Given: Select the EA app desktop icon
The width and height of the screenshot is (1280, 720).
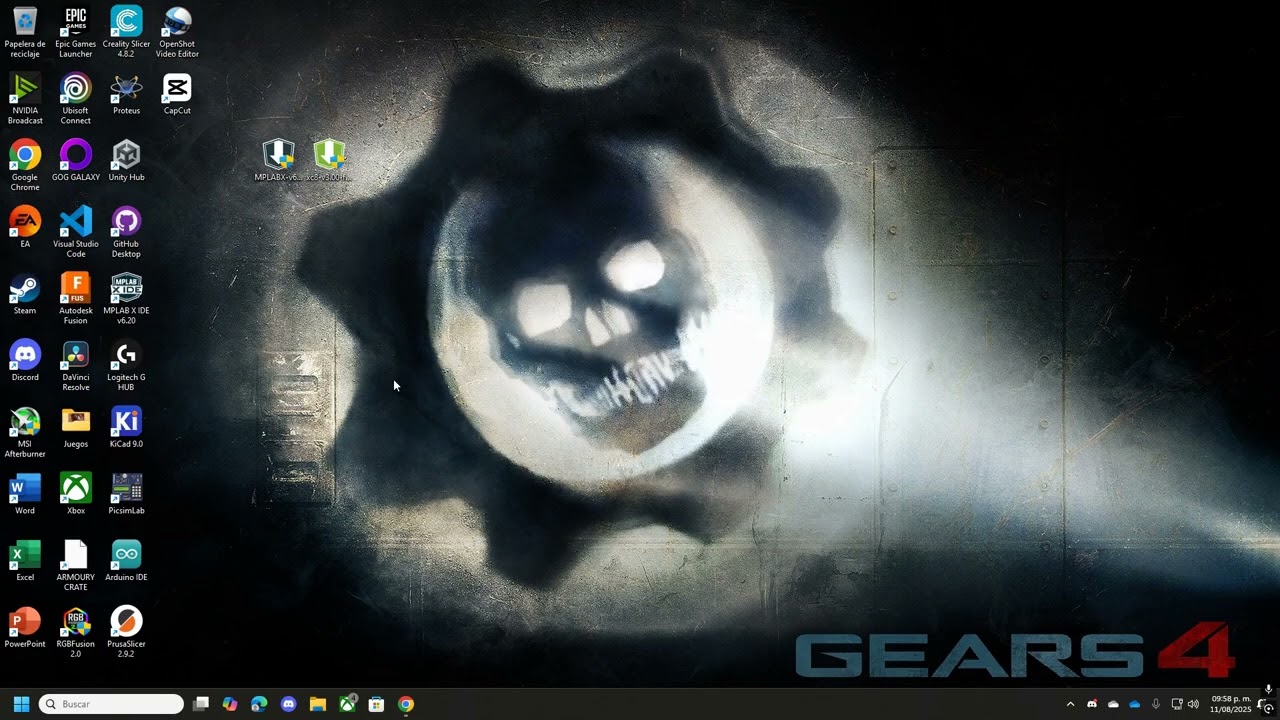Looking at the screenshot, I should [x=25, y=227].
